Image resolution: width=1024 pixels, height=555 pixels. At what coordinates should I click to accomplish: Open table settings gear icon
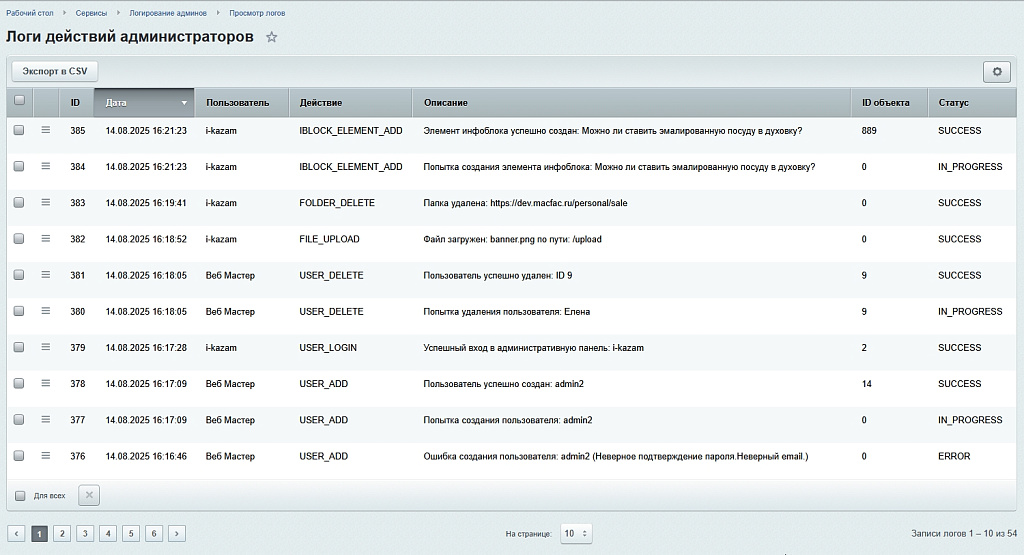[996, 72]
